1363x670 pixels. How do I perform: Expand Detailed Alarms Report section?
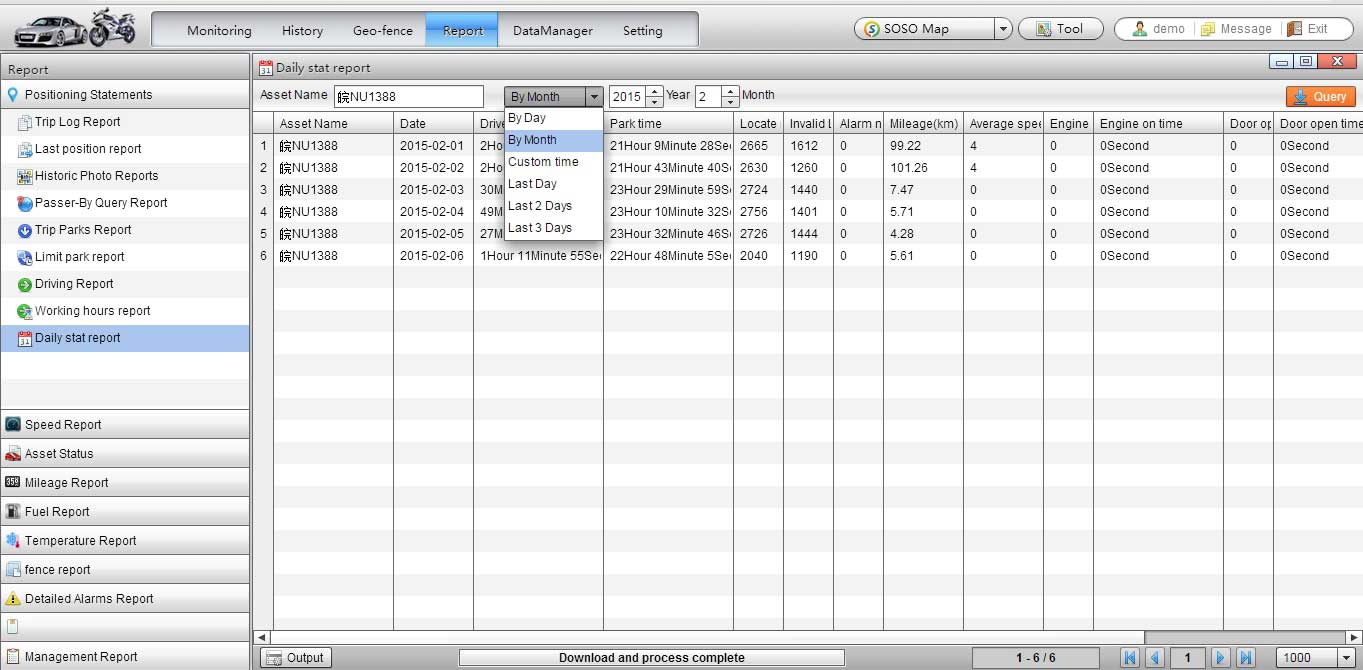pos(125,598)
